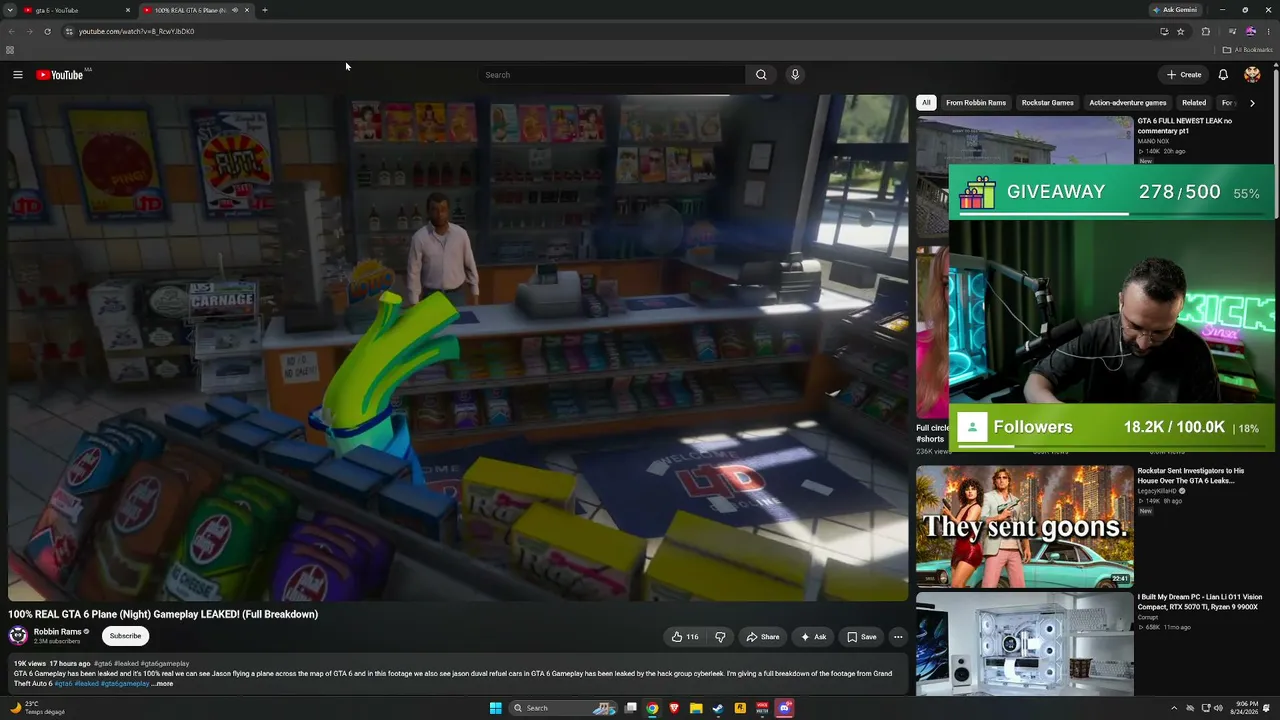Image resolution: width=1280 pixels, height=720 pixels.
Task: Click the browser address bar URL
Action: pyautogui.click(x=137, y=31)
